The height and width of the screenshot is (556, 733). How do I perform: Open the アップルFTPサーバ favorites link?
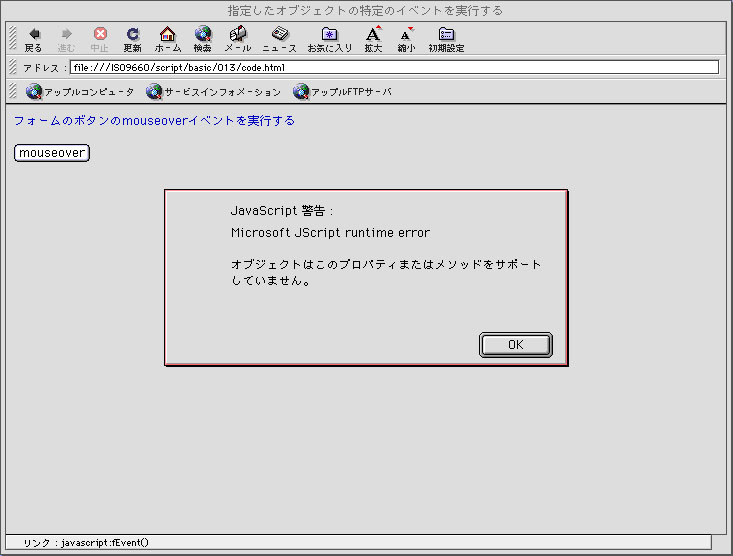pyautogui.click(x=342, y=92)
